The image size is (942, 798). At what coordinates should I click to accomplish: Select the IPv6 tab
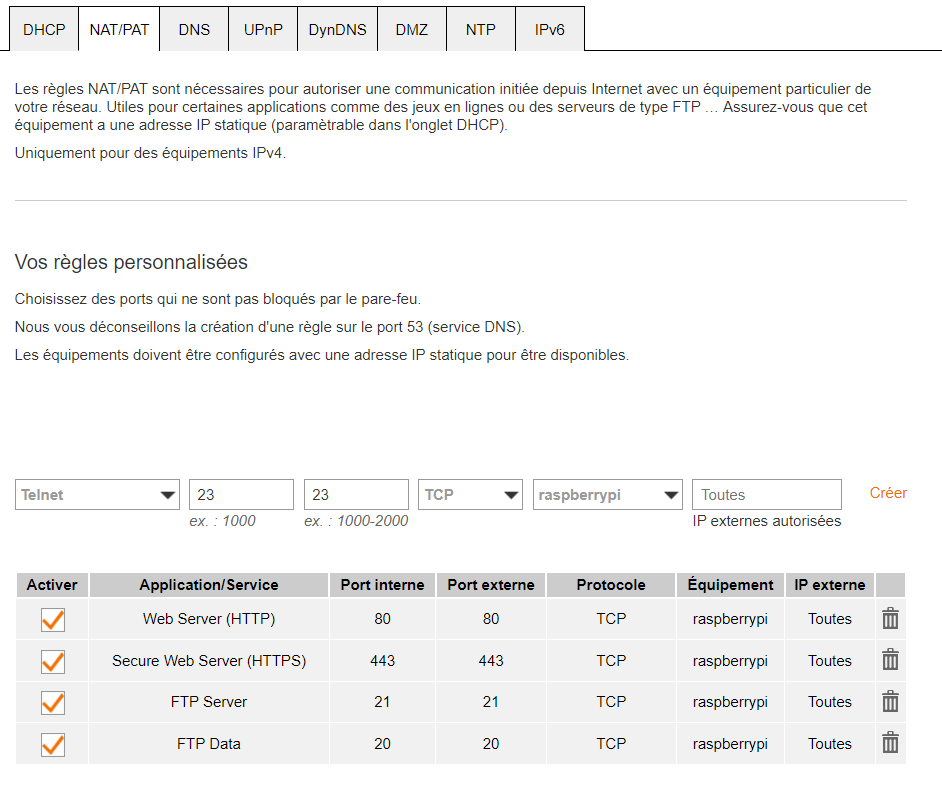pos(549,30)
